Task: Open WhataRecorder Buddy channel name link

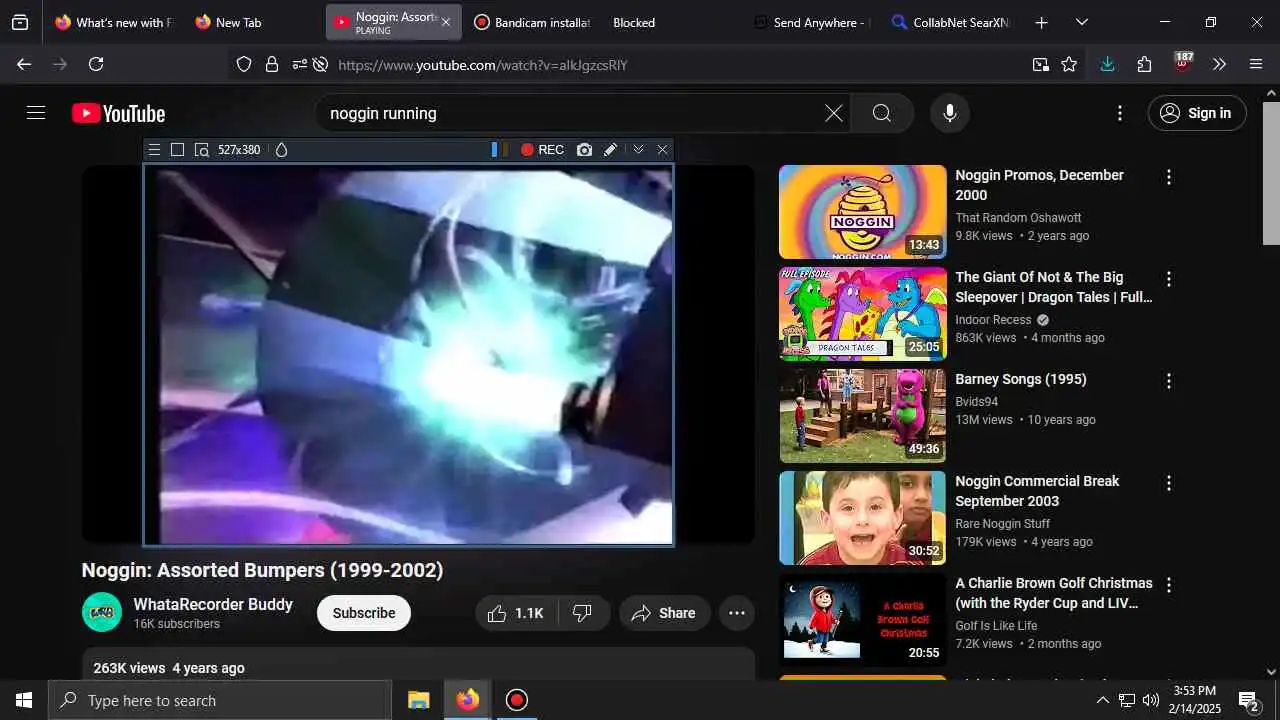Action: (213, 604)
